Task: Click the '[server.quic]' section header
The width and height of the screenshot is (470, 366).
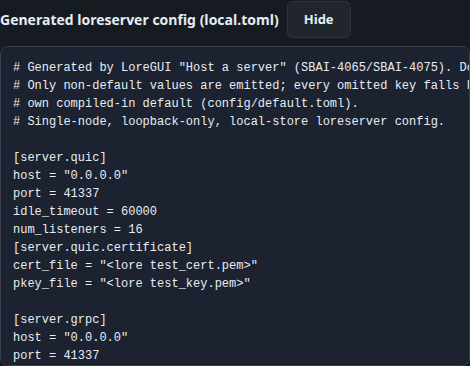Action: [60, 157]
